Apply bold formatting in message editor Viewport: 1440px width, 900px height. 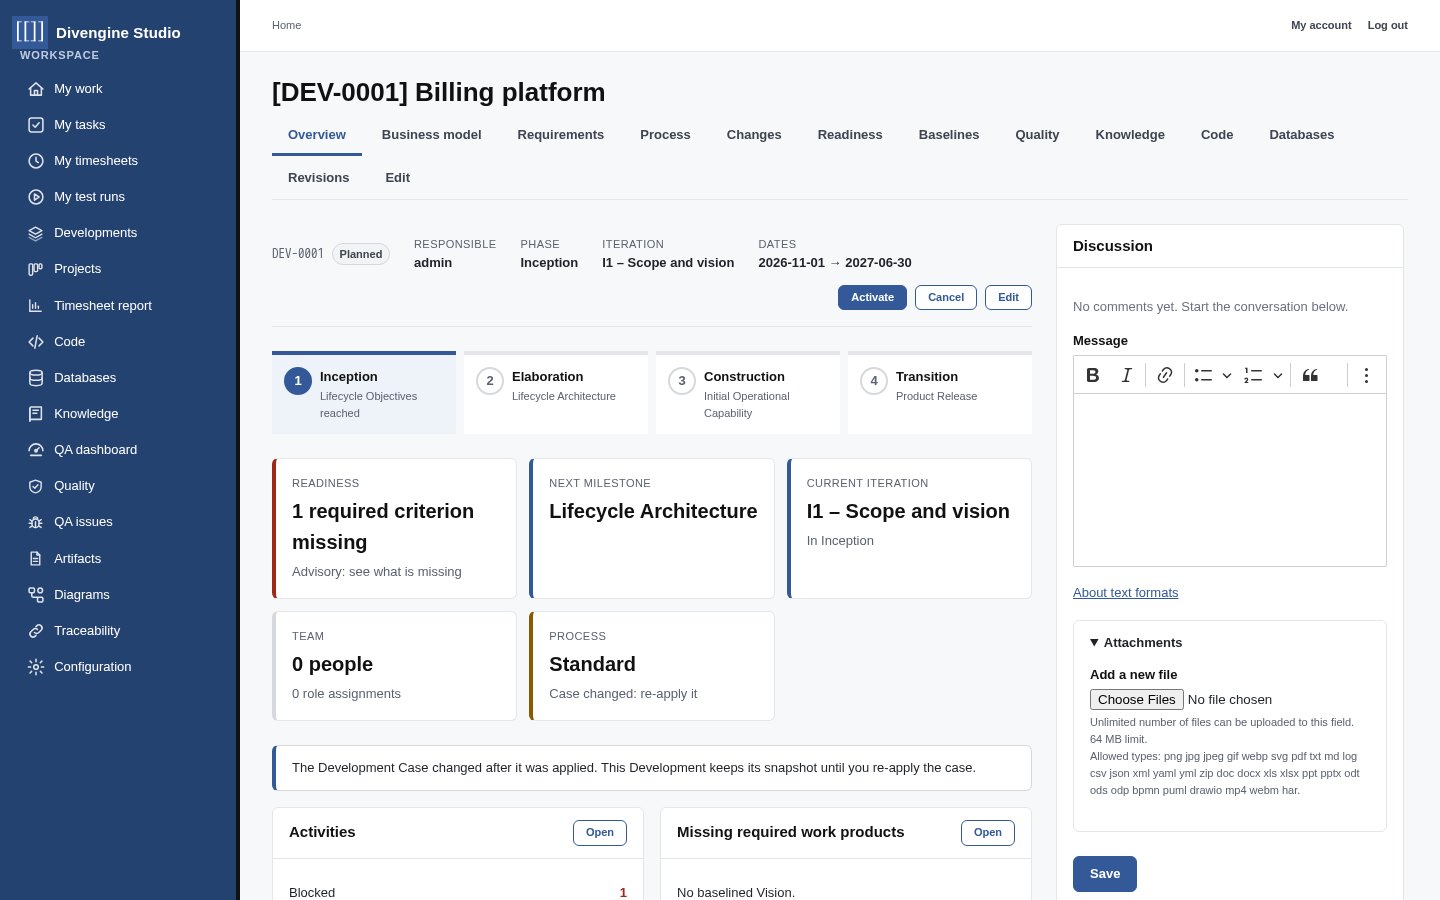coord(1093,375)
